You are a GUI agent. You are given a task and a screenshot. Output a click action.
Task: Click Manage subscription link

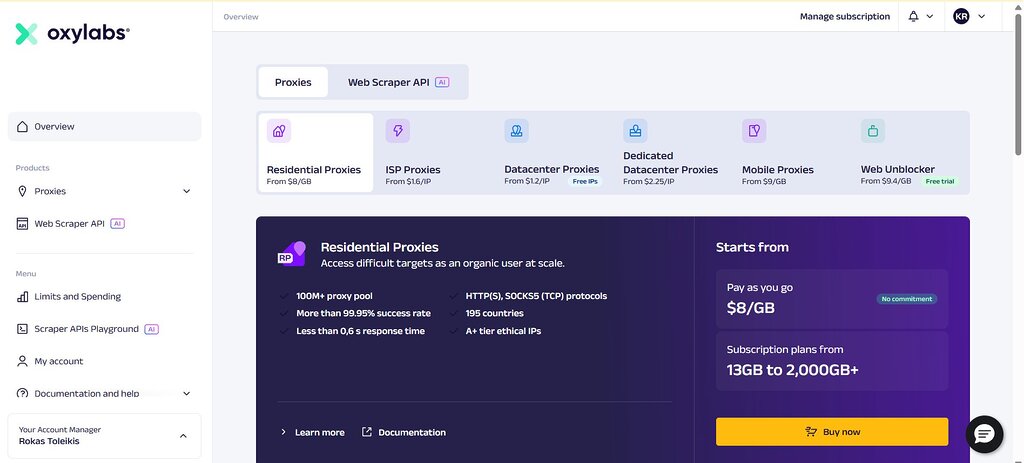point(844,16)
